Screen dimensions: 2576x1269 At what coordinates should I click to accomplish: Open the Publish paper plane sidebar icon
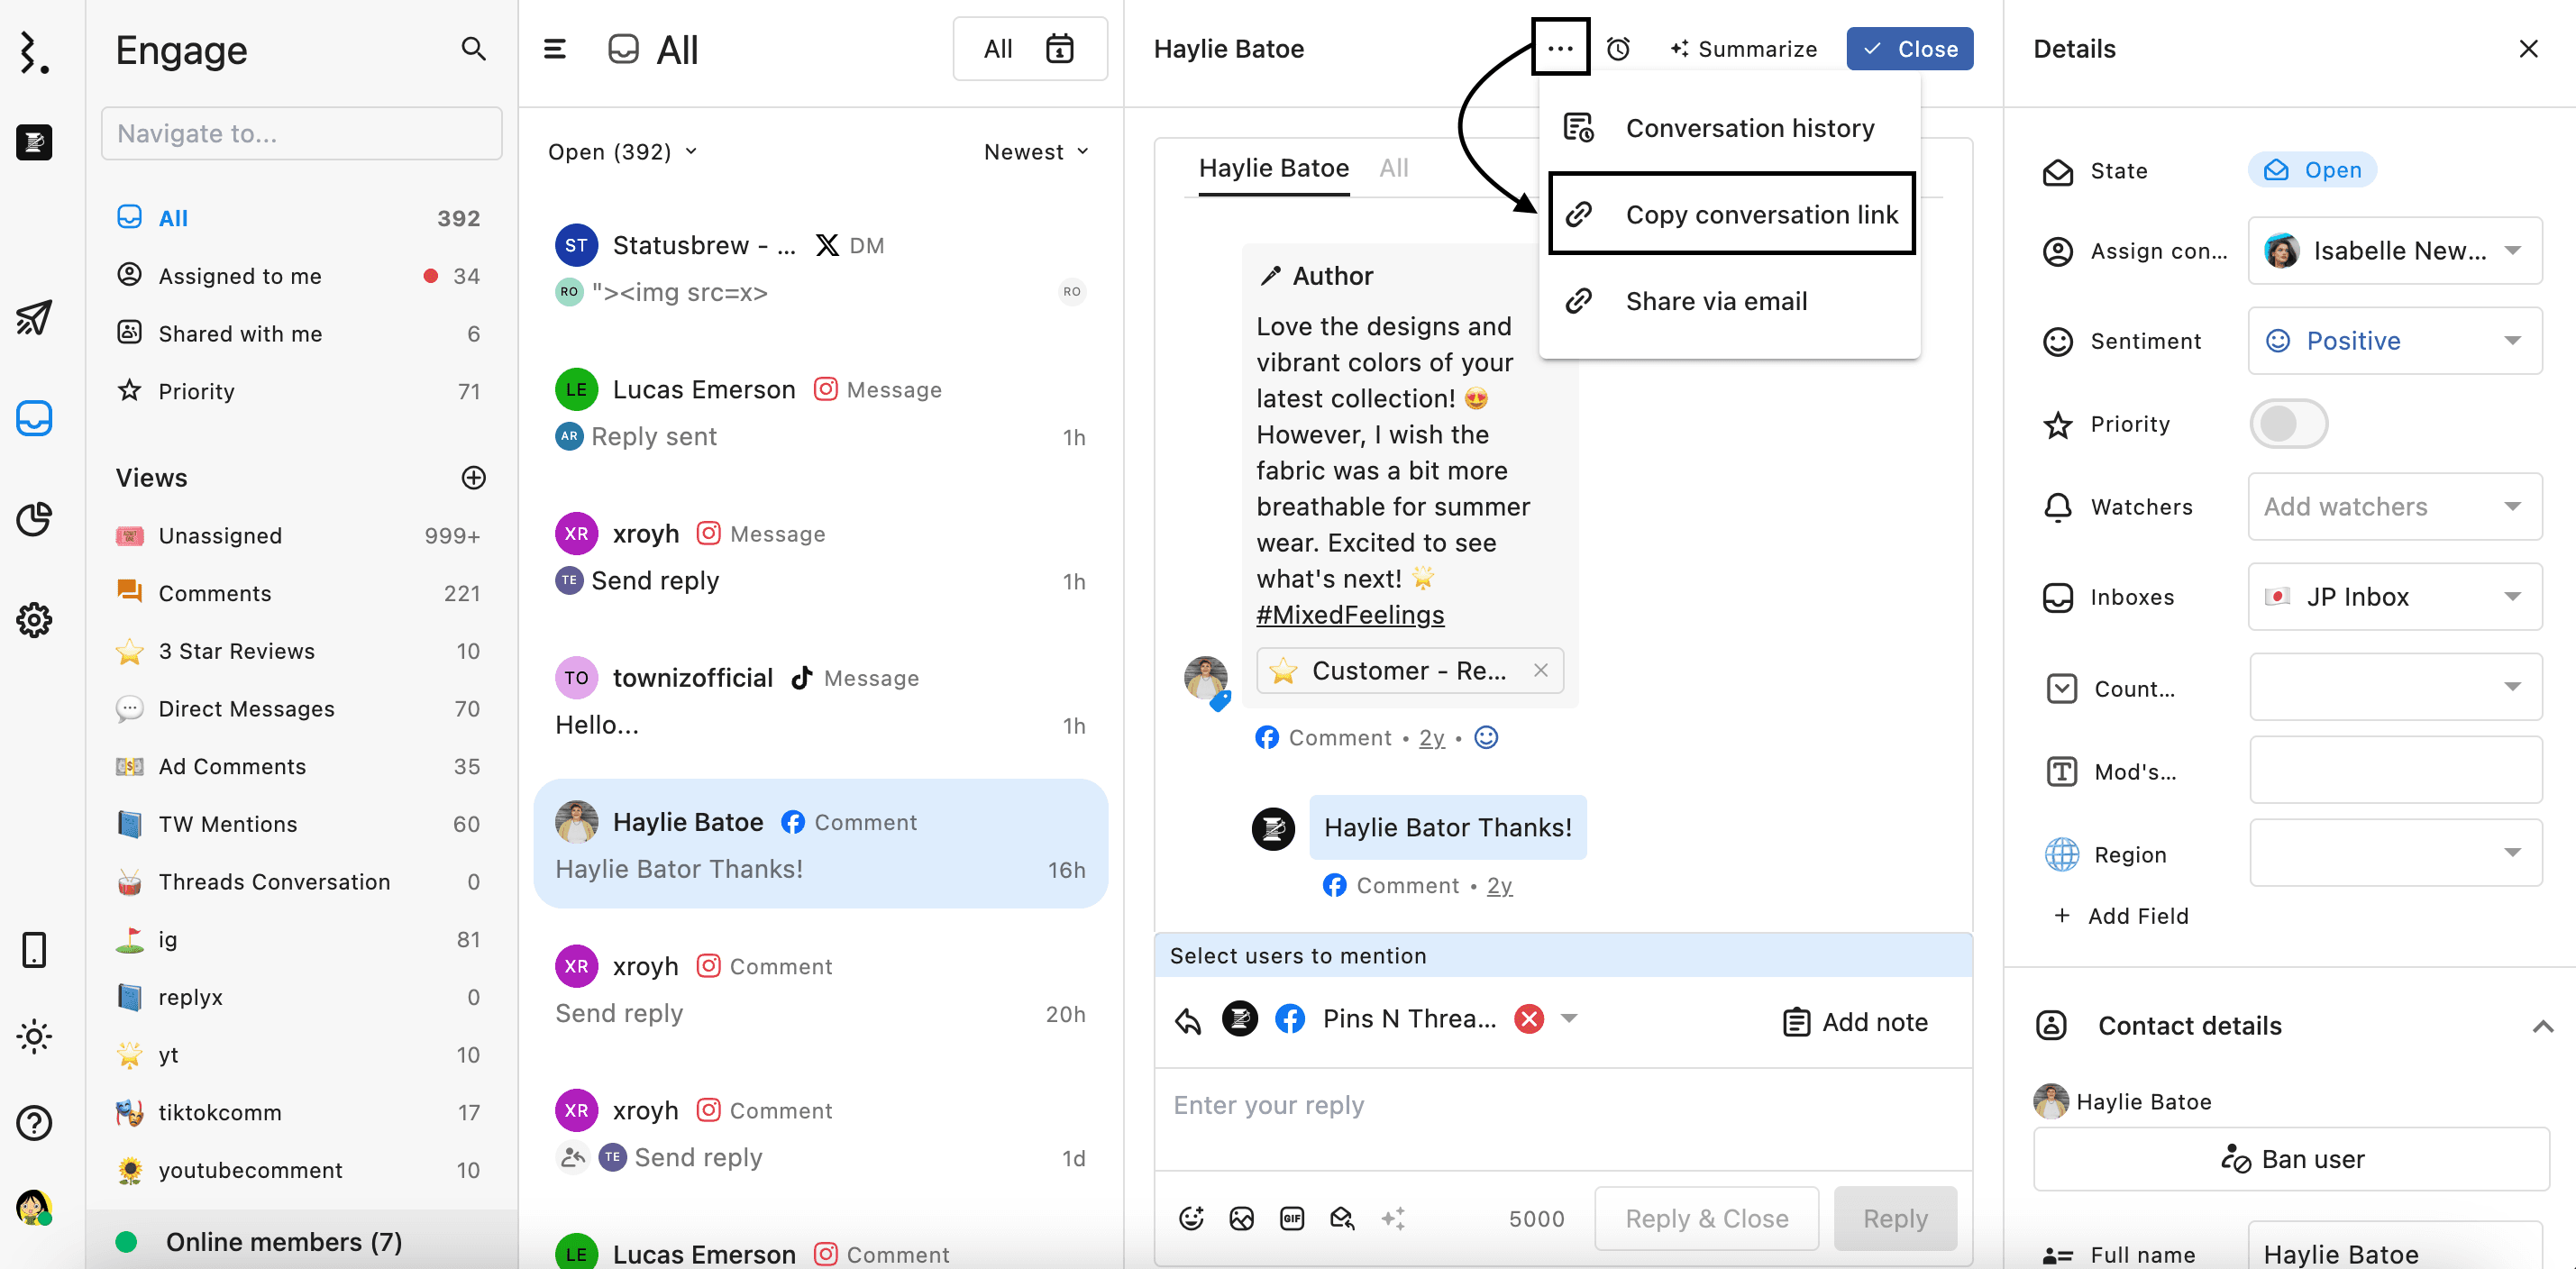click(x=34, y=317)
